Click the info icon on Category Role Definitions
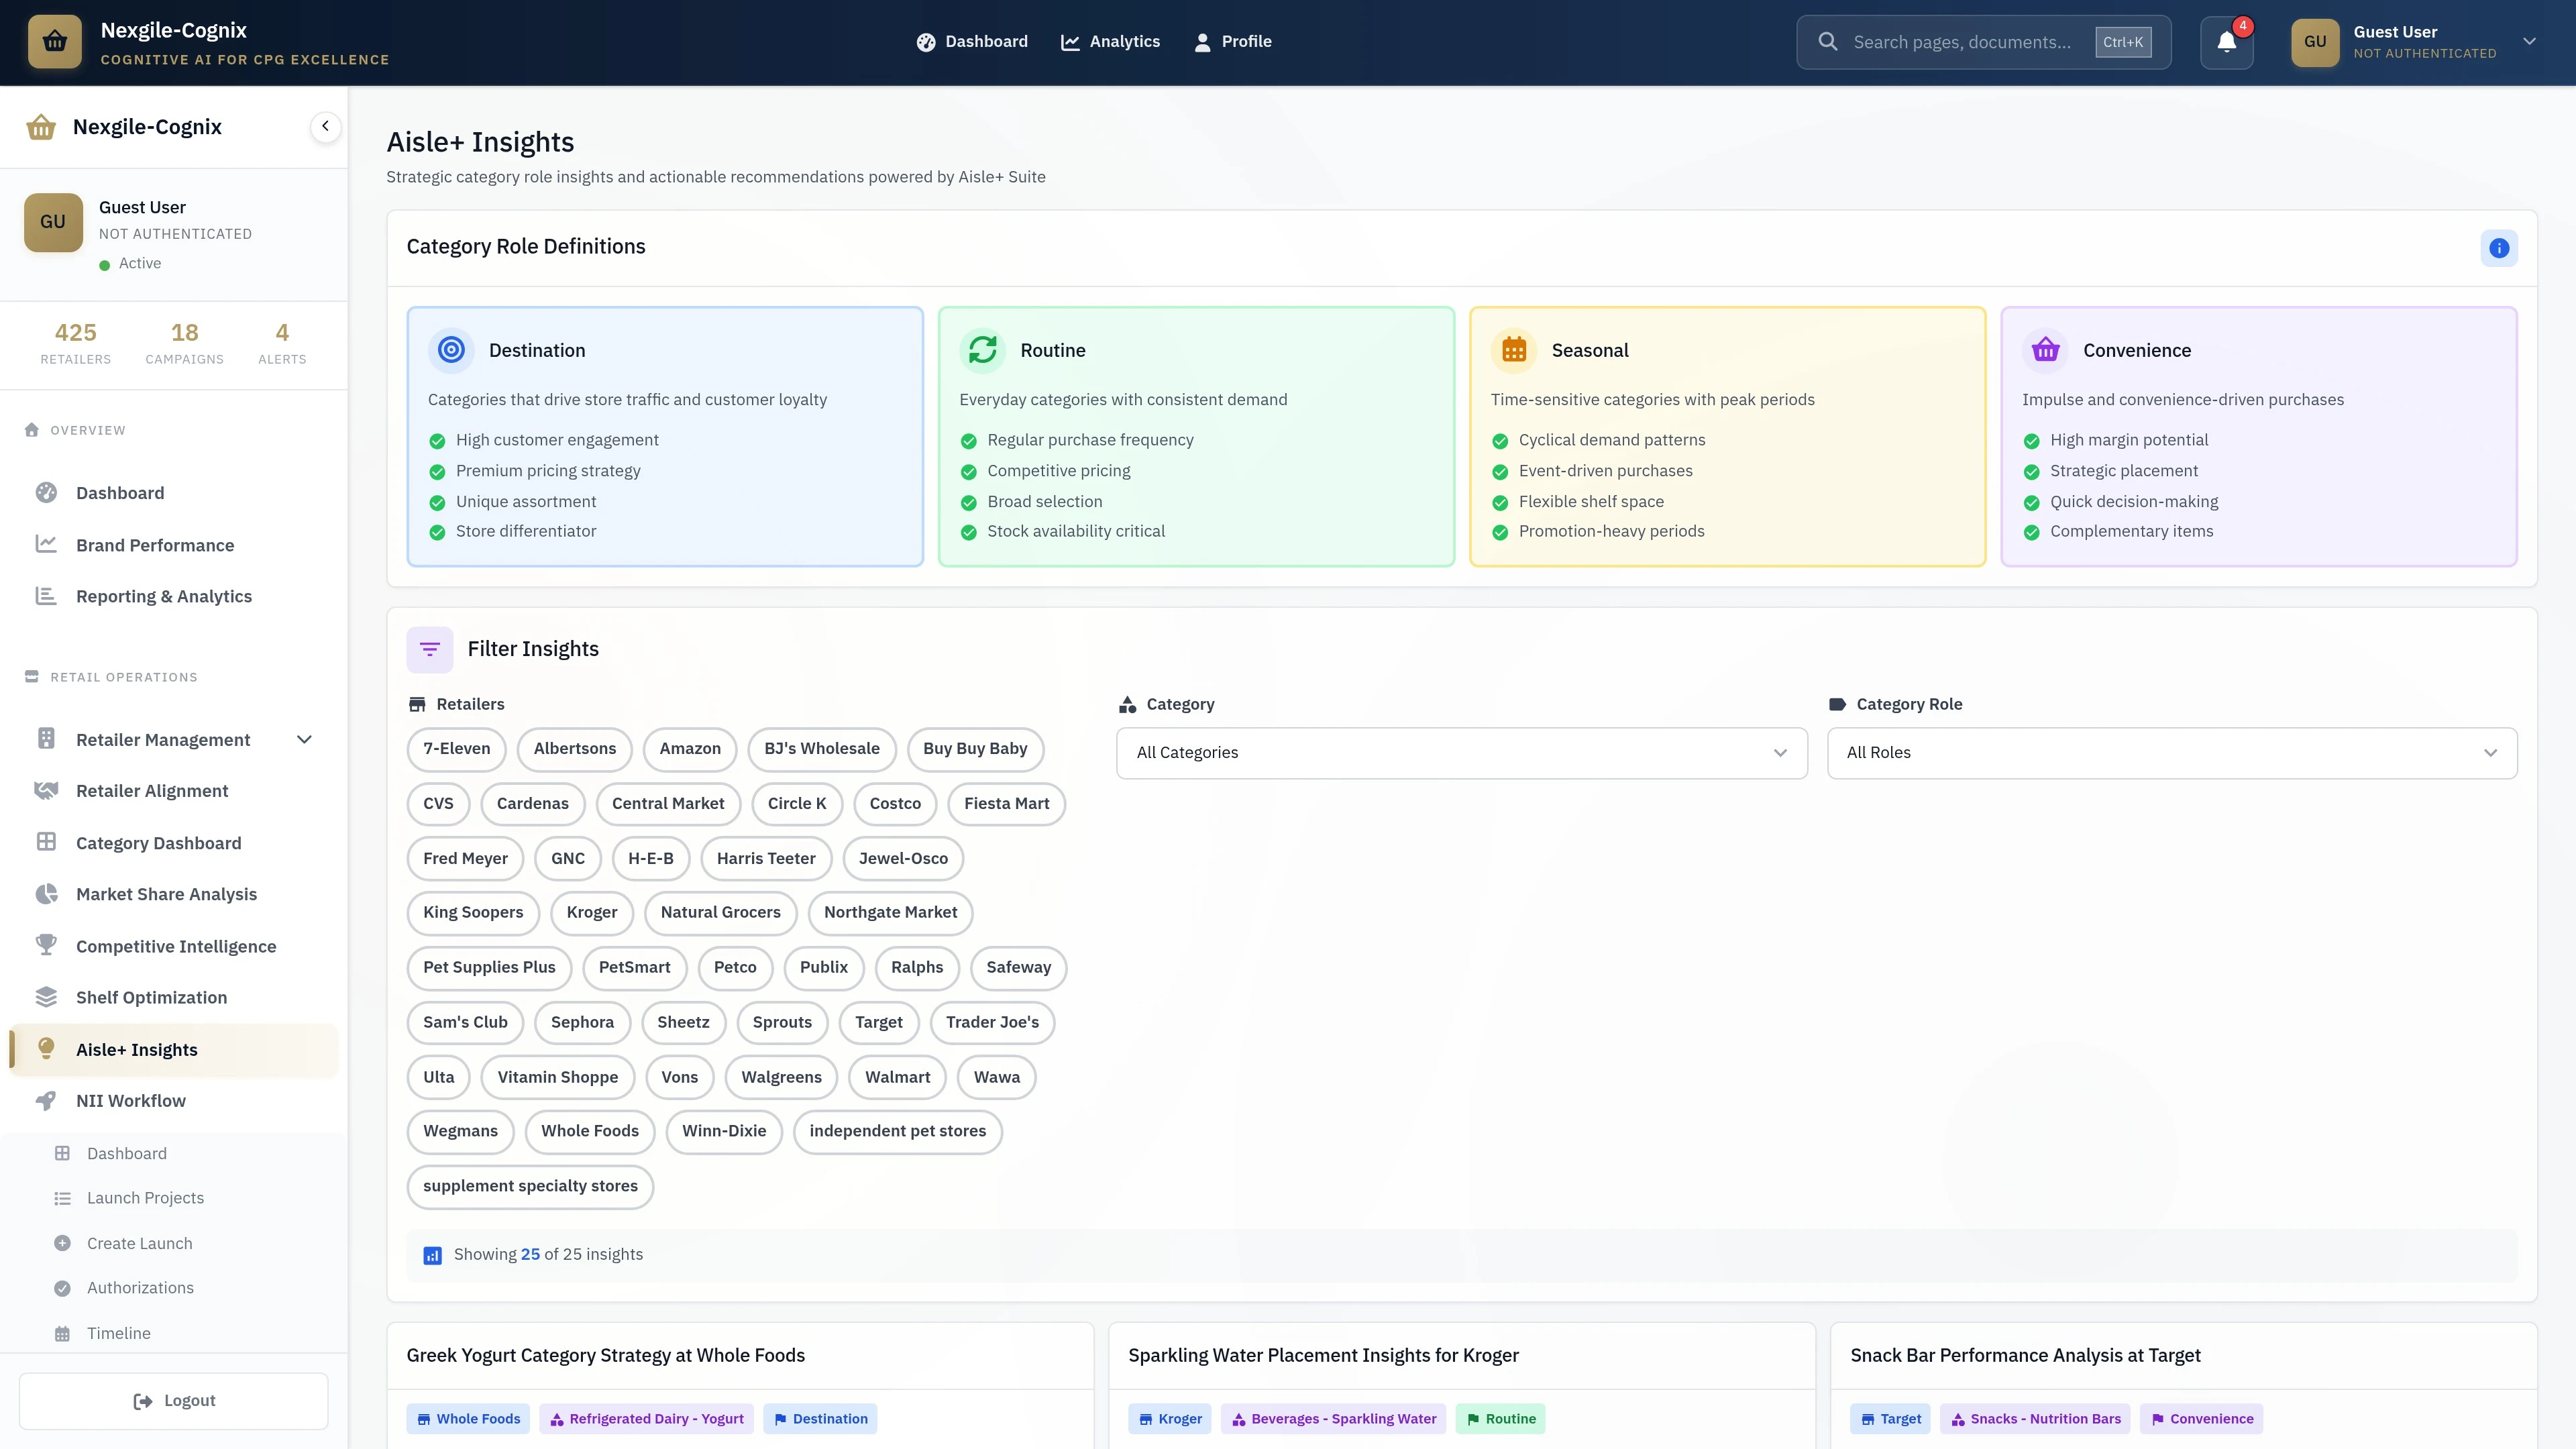Screen dimensions: 2576x1449 (2499, 248)
